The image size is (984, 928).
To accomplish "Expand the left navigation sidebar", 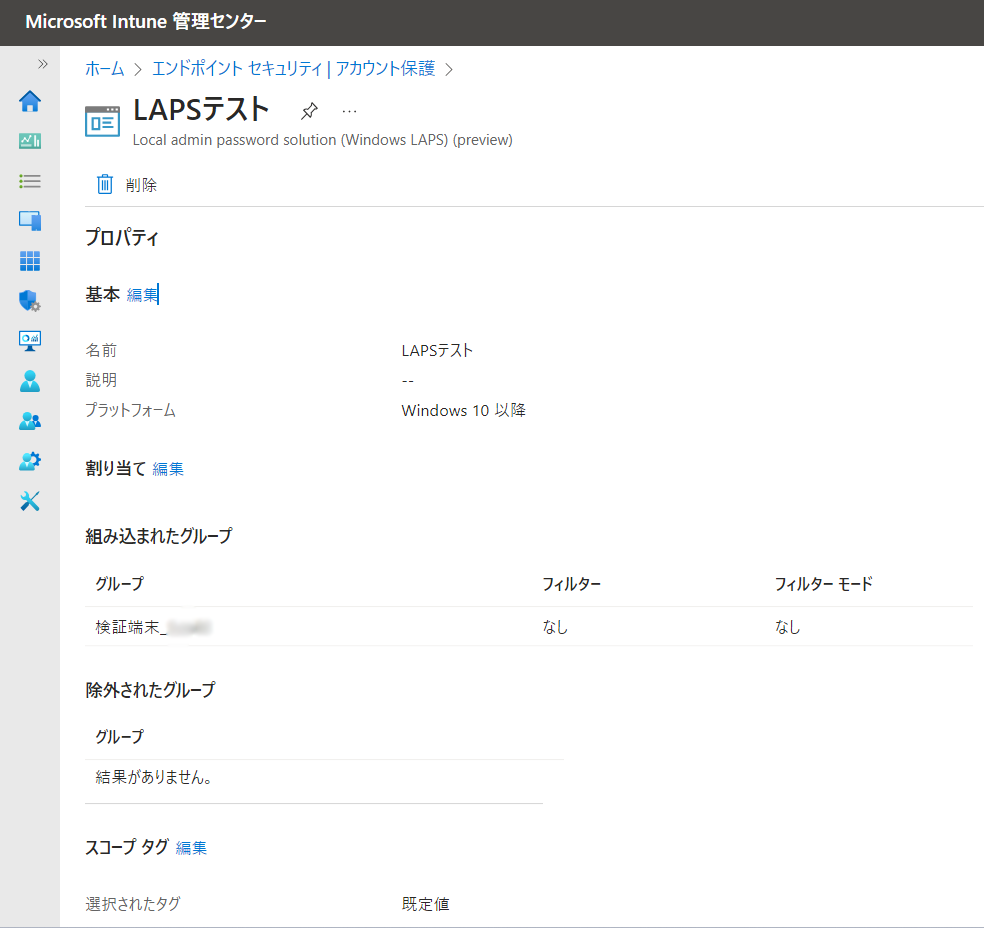I will [43, 64].
